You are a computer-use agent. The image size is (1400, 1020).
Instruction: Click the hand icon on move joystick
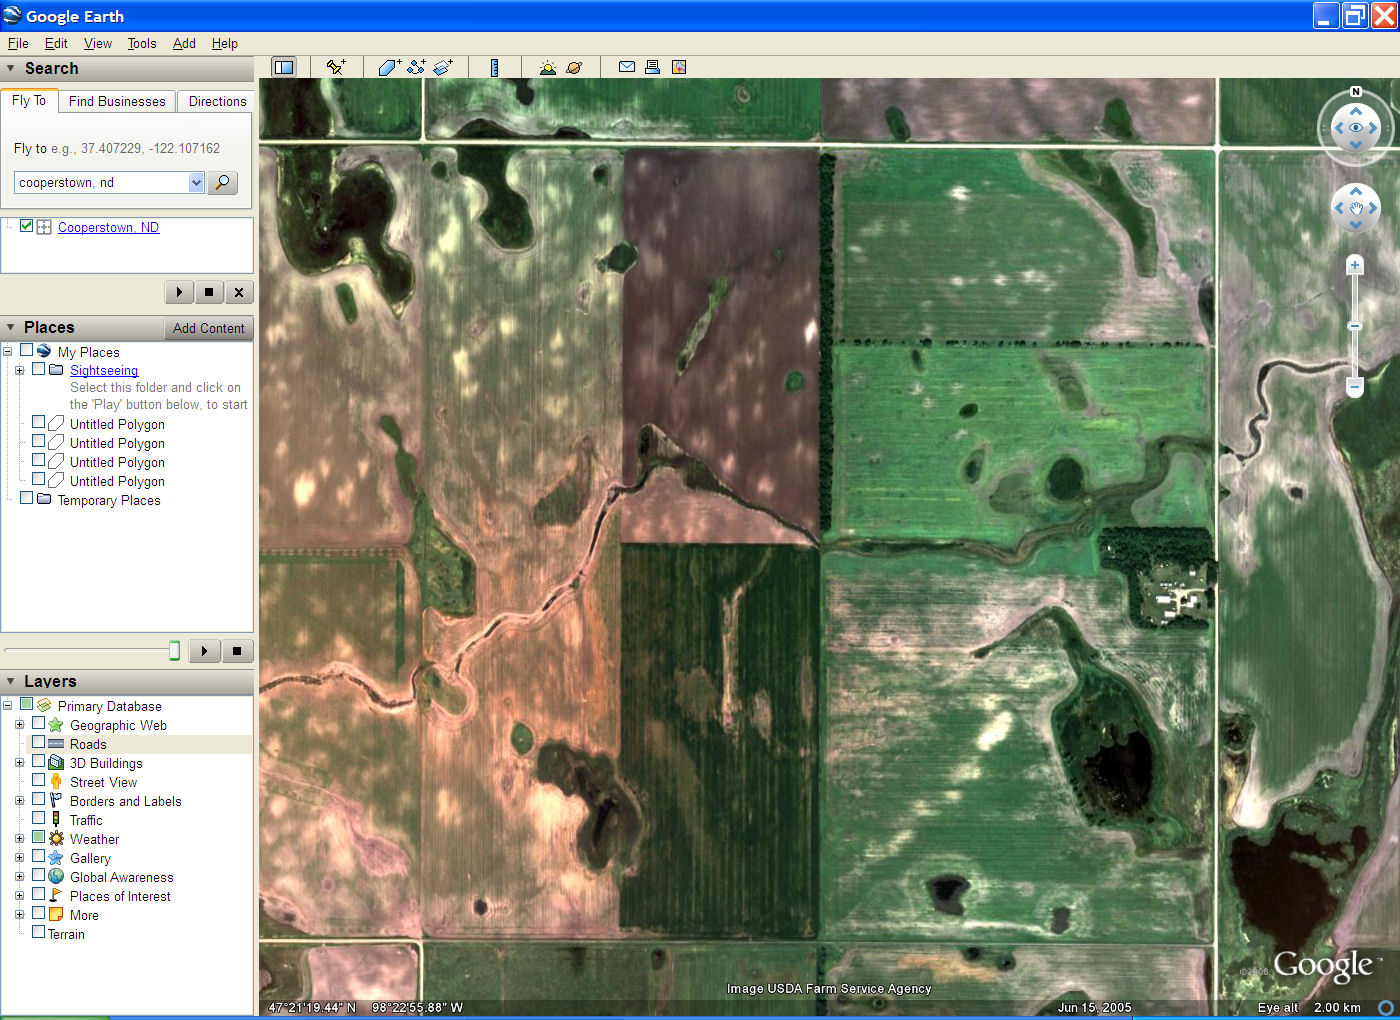pos(1356,208)
